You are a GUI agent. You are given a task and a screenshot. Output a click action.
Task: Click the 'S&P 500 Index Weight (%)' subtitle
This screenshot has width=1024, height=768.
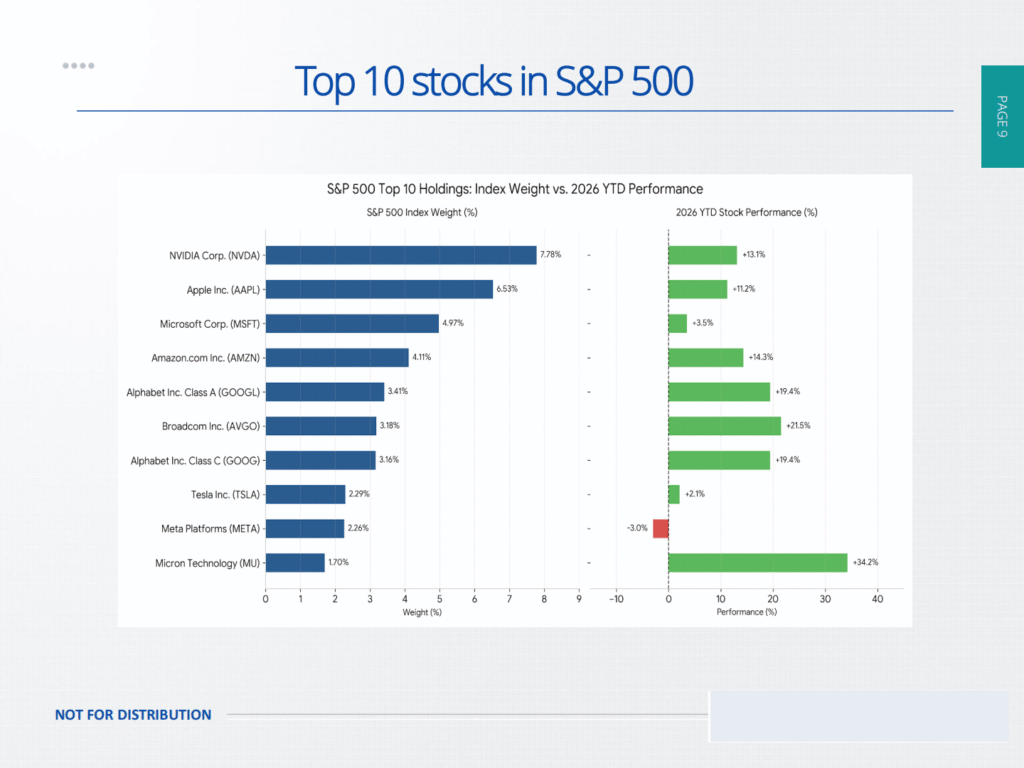pyautogui.click(x=422, y=212)
